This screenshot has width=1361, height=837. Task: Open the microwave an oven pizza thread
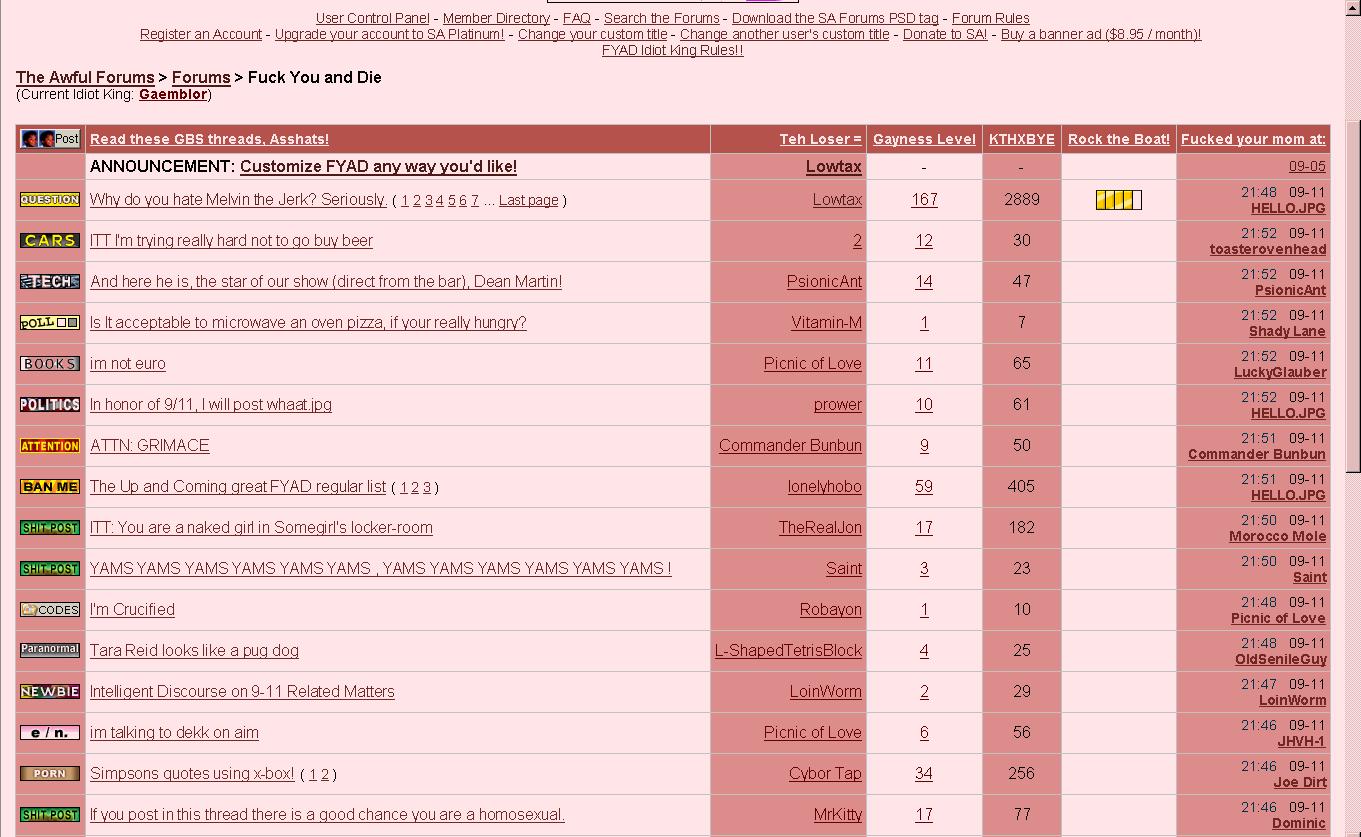point(308,323)
